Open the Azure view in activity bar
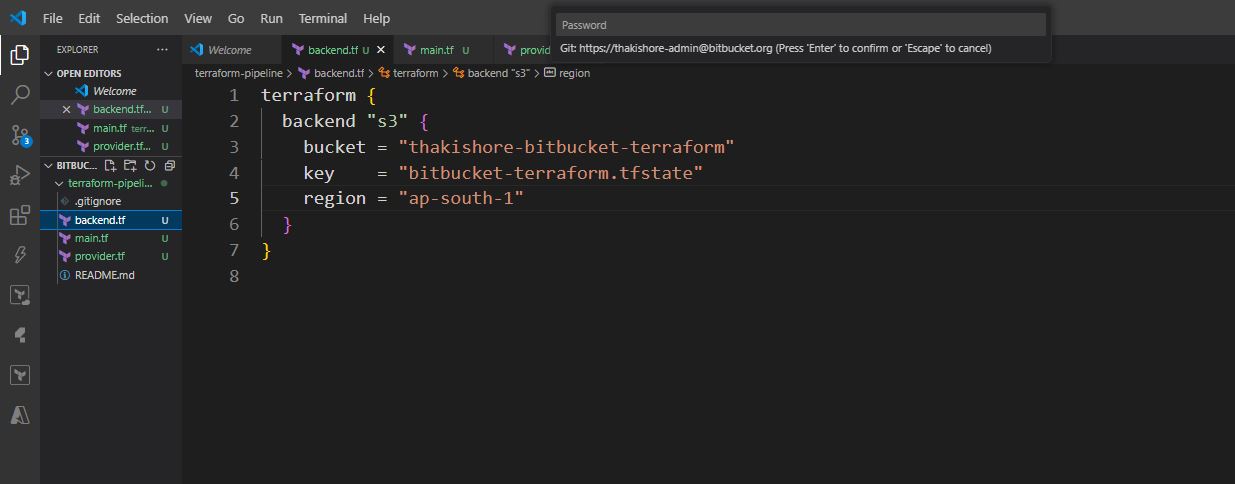1235x484 pixels. (x=19, y=415)
